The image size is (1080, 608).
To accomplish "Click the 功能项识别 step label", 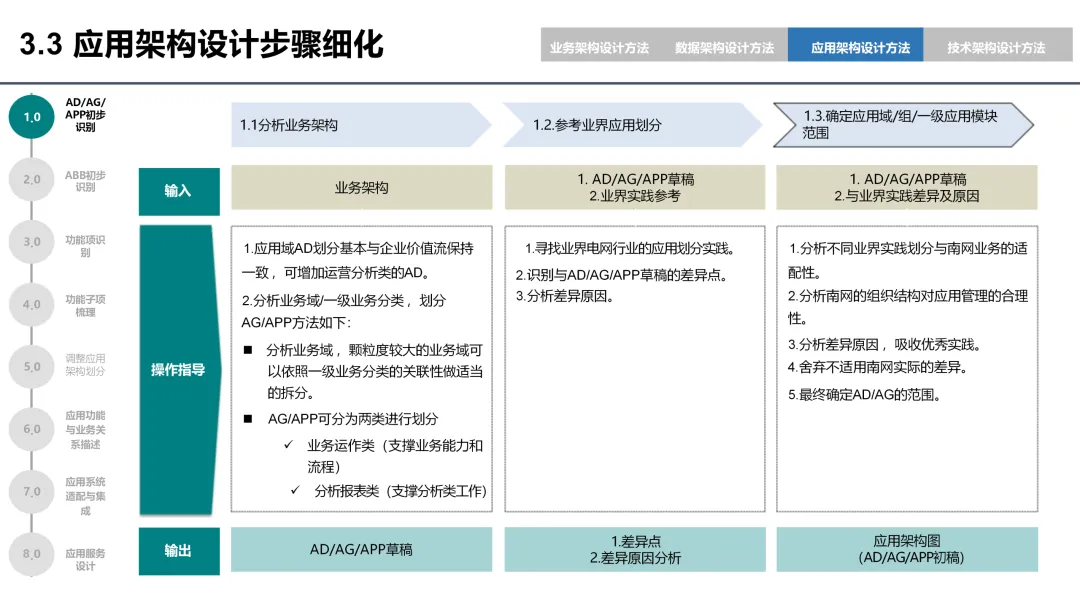I will pyautogui.click(x=85, y=246).
